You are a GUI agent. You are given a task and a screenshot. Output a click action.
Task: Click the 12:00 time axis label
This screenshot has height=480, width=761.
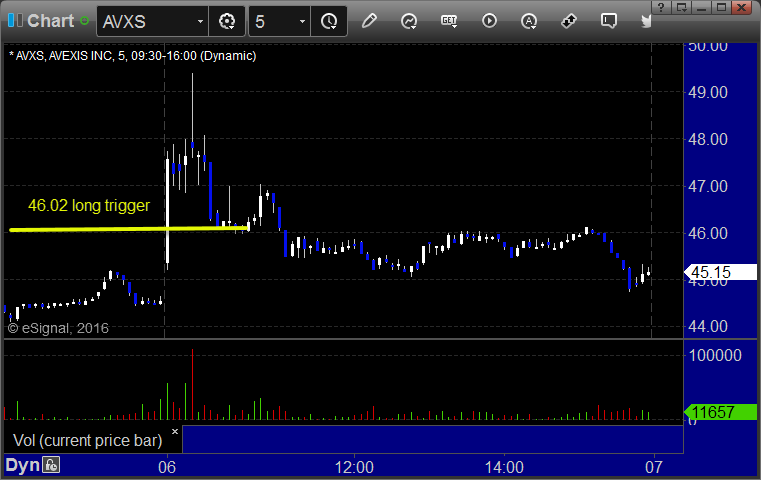pyautogui.click(x=354, y=467)
